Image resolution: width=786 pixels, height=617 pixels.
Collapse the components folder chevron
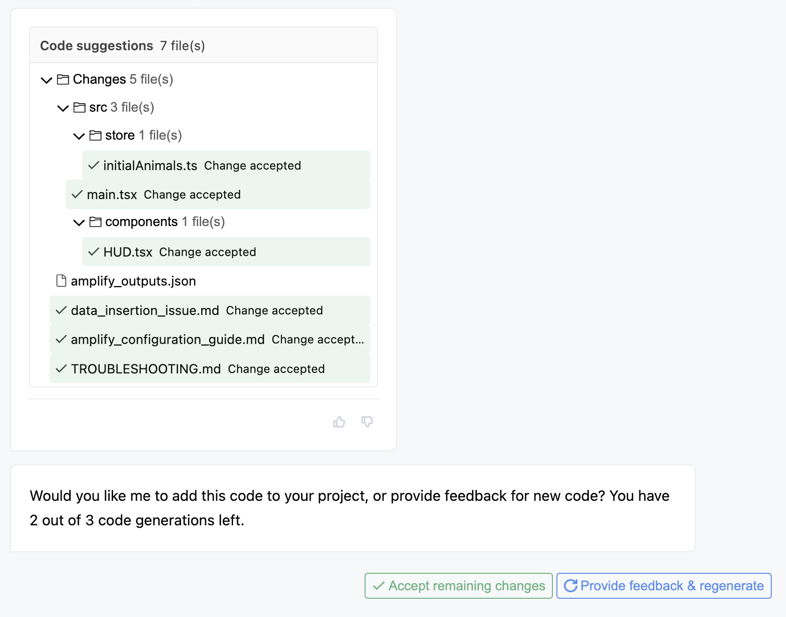[x=79, y=222]
